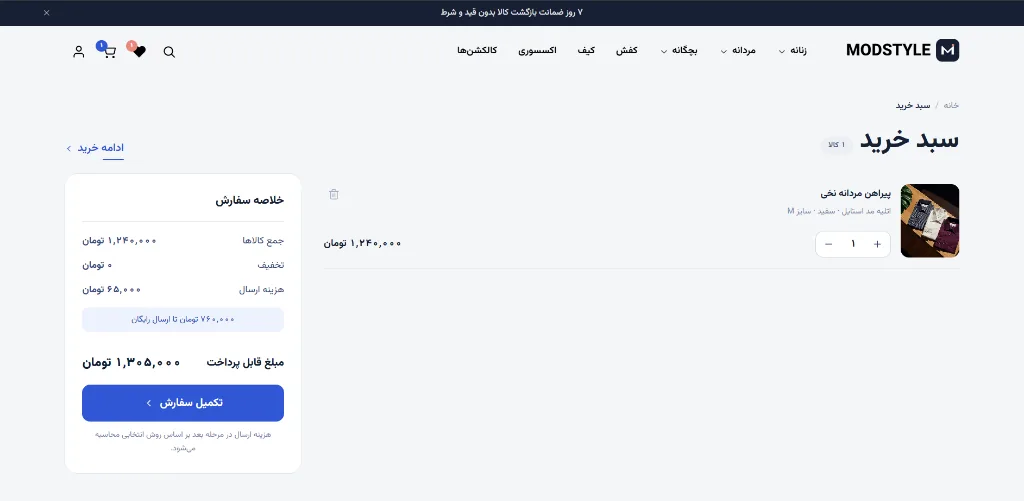Open the کالکشن‌ها menu item
The width and height of the screenshot is (1024, 501).
click(x=477, y=50)
